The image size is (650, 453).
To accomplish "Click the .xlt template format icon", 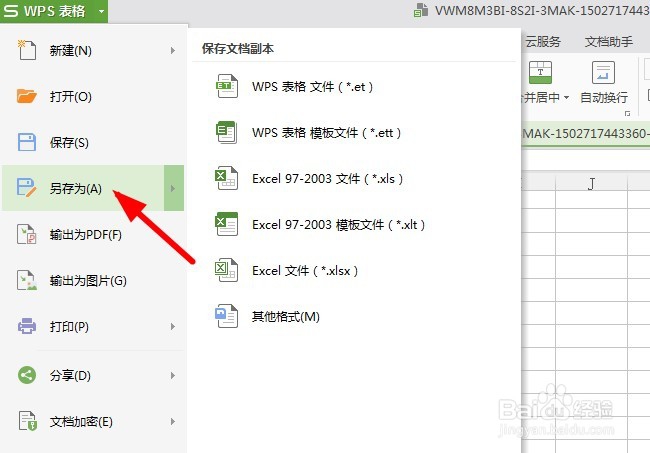I will point(227,224).
